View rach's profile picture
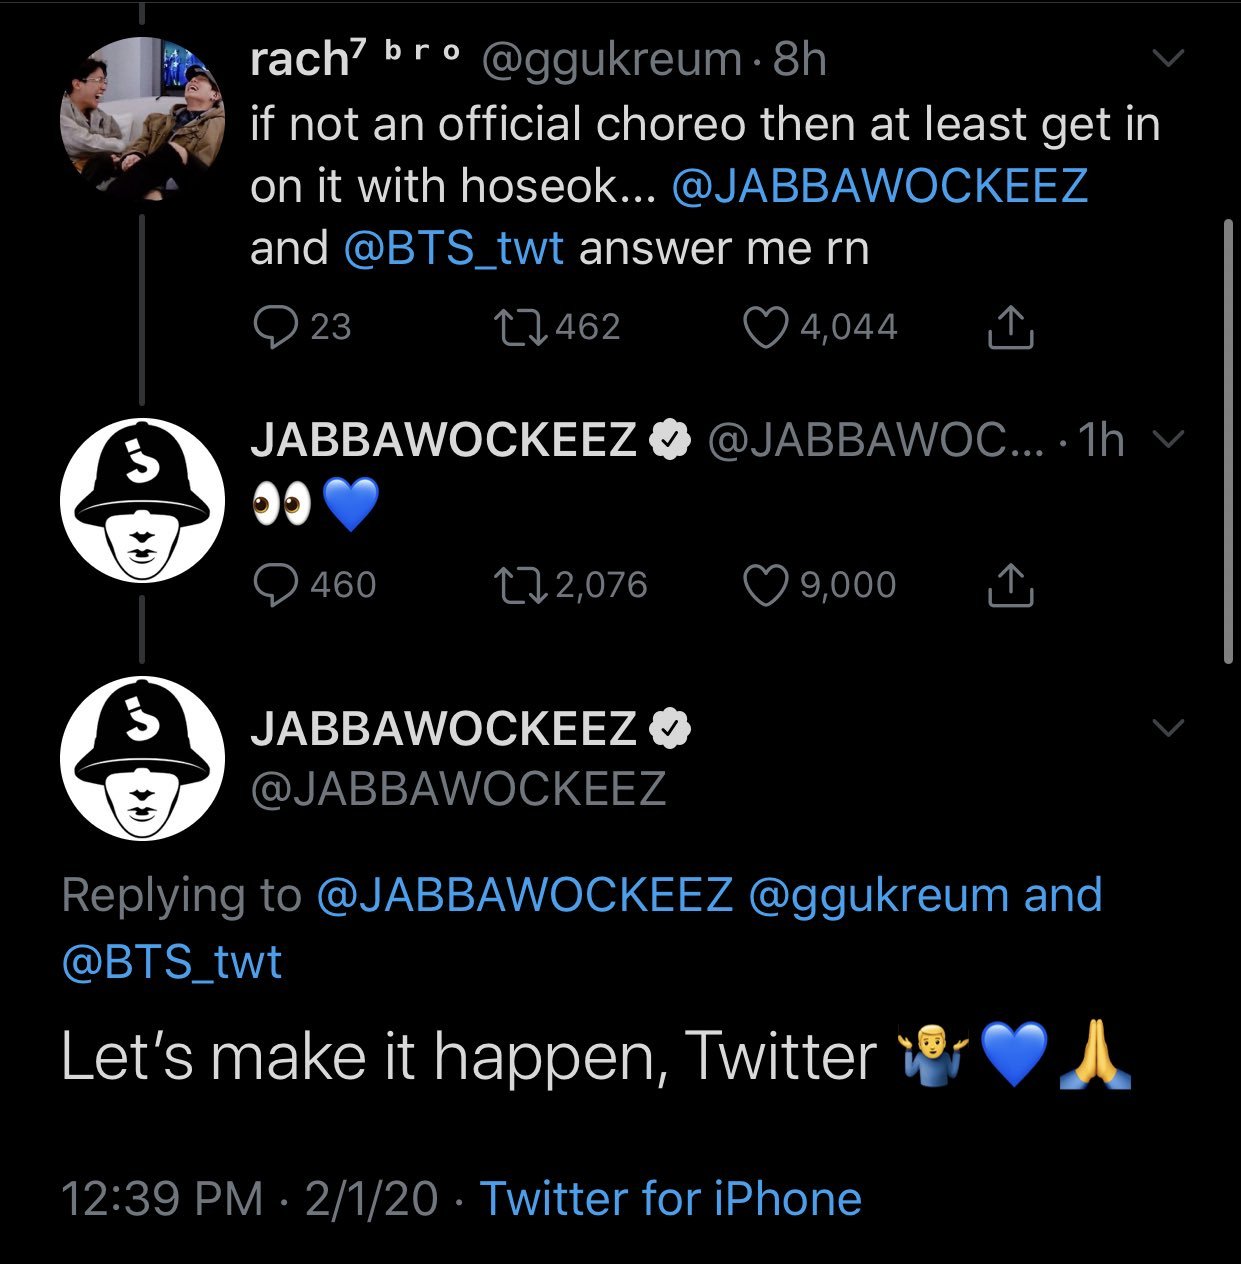 click(142, 120)
